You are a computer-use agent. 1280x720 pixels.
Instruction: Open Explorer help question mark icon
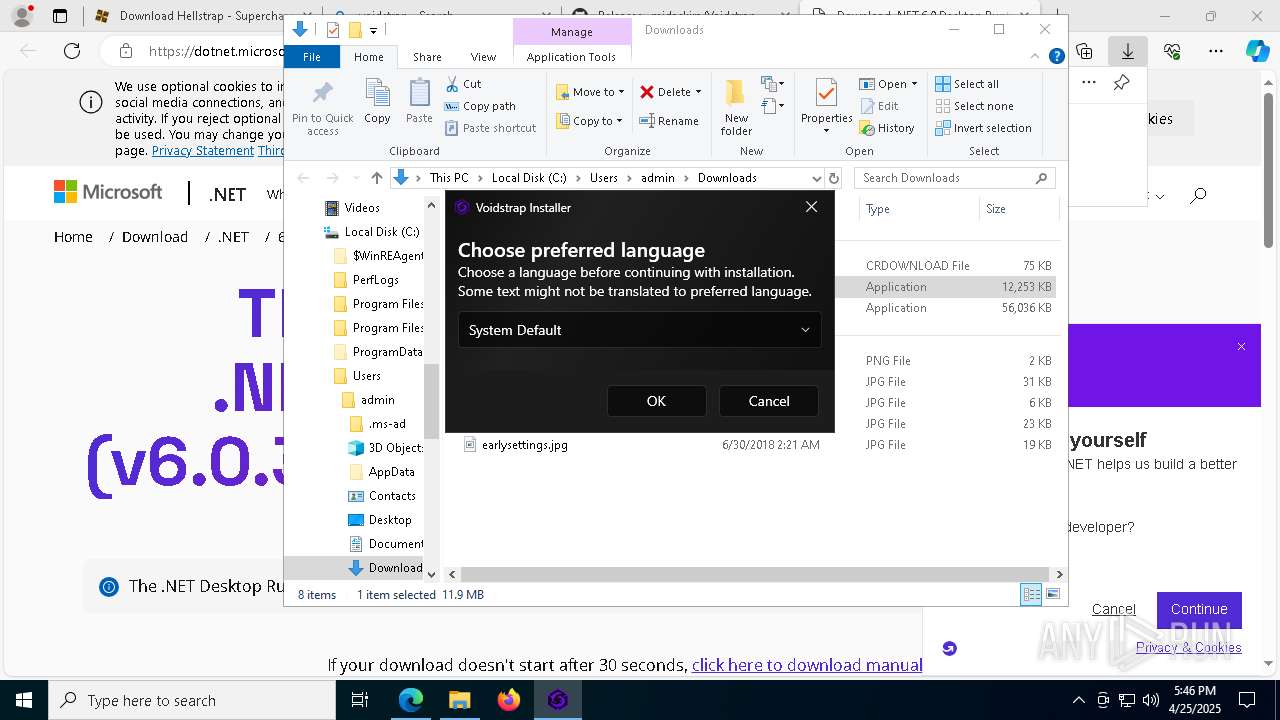point(1056,56)
